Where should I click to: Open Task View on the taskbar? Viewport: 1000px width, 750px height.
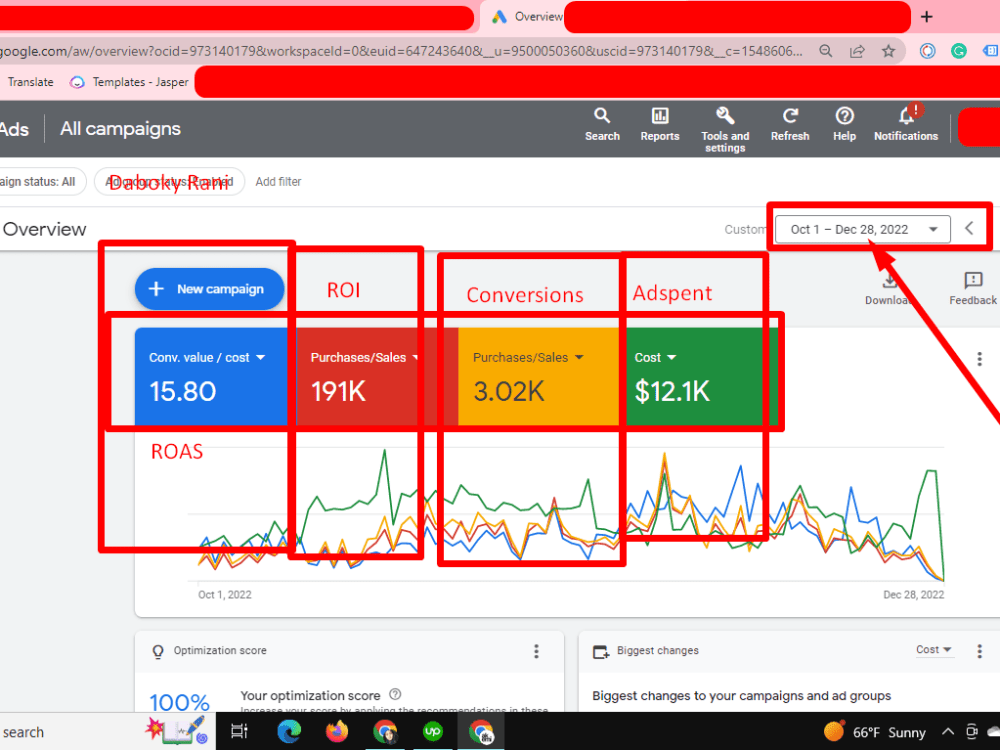tap(239, 732)
